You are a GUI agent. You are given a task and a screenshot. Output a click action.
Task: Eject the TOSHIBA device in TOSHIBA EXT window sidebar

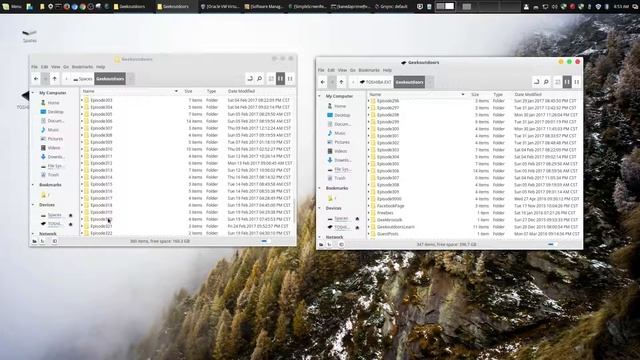(x=357, y=227)
